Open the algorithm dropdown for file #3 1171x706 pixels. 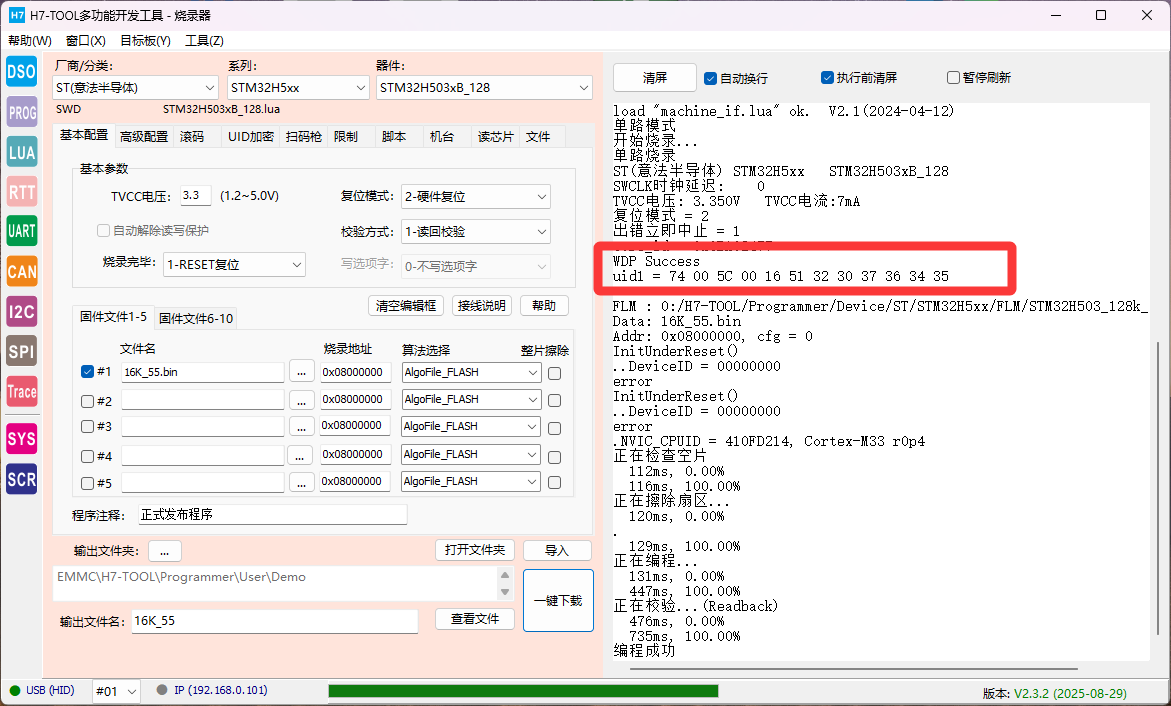[x=471, y=426]
